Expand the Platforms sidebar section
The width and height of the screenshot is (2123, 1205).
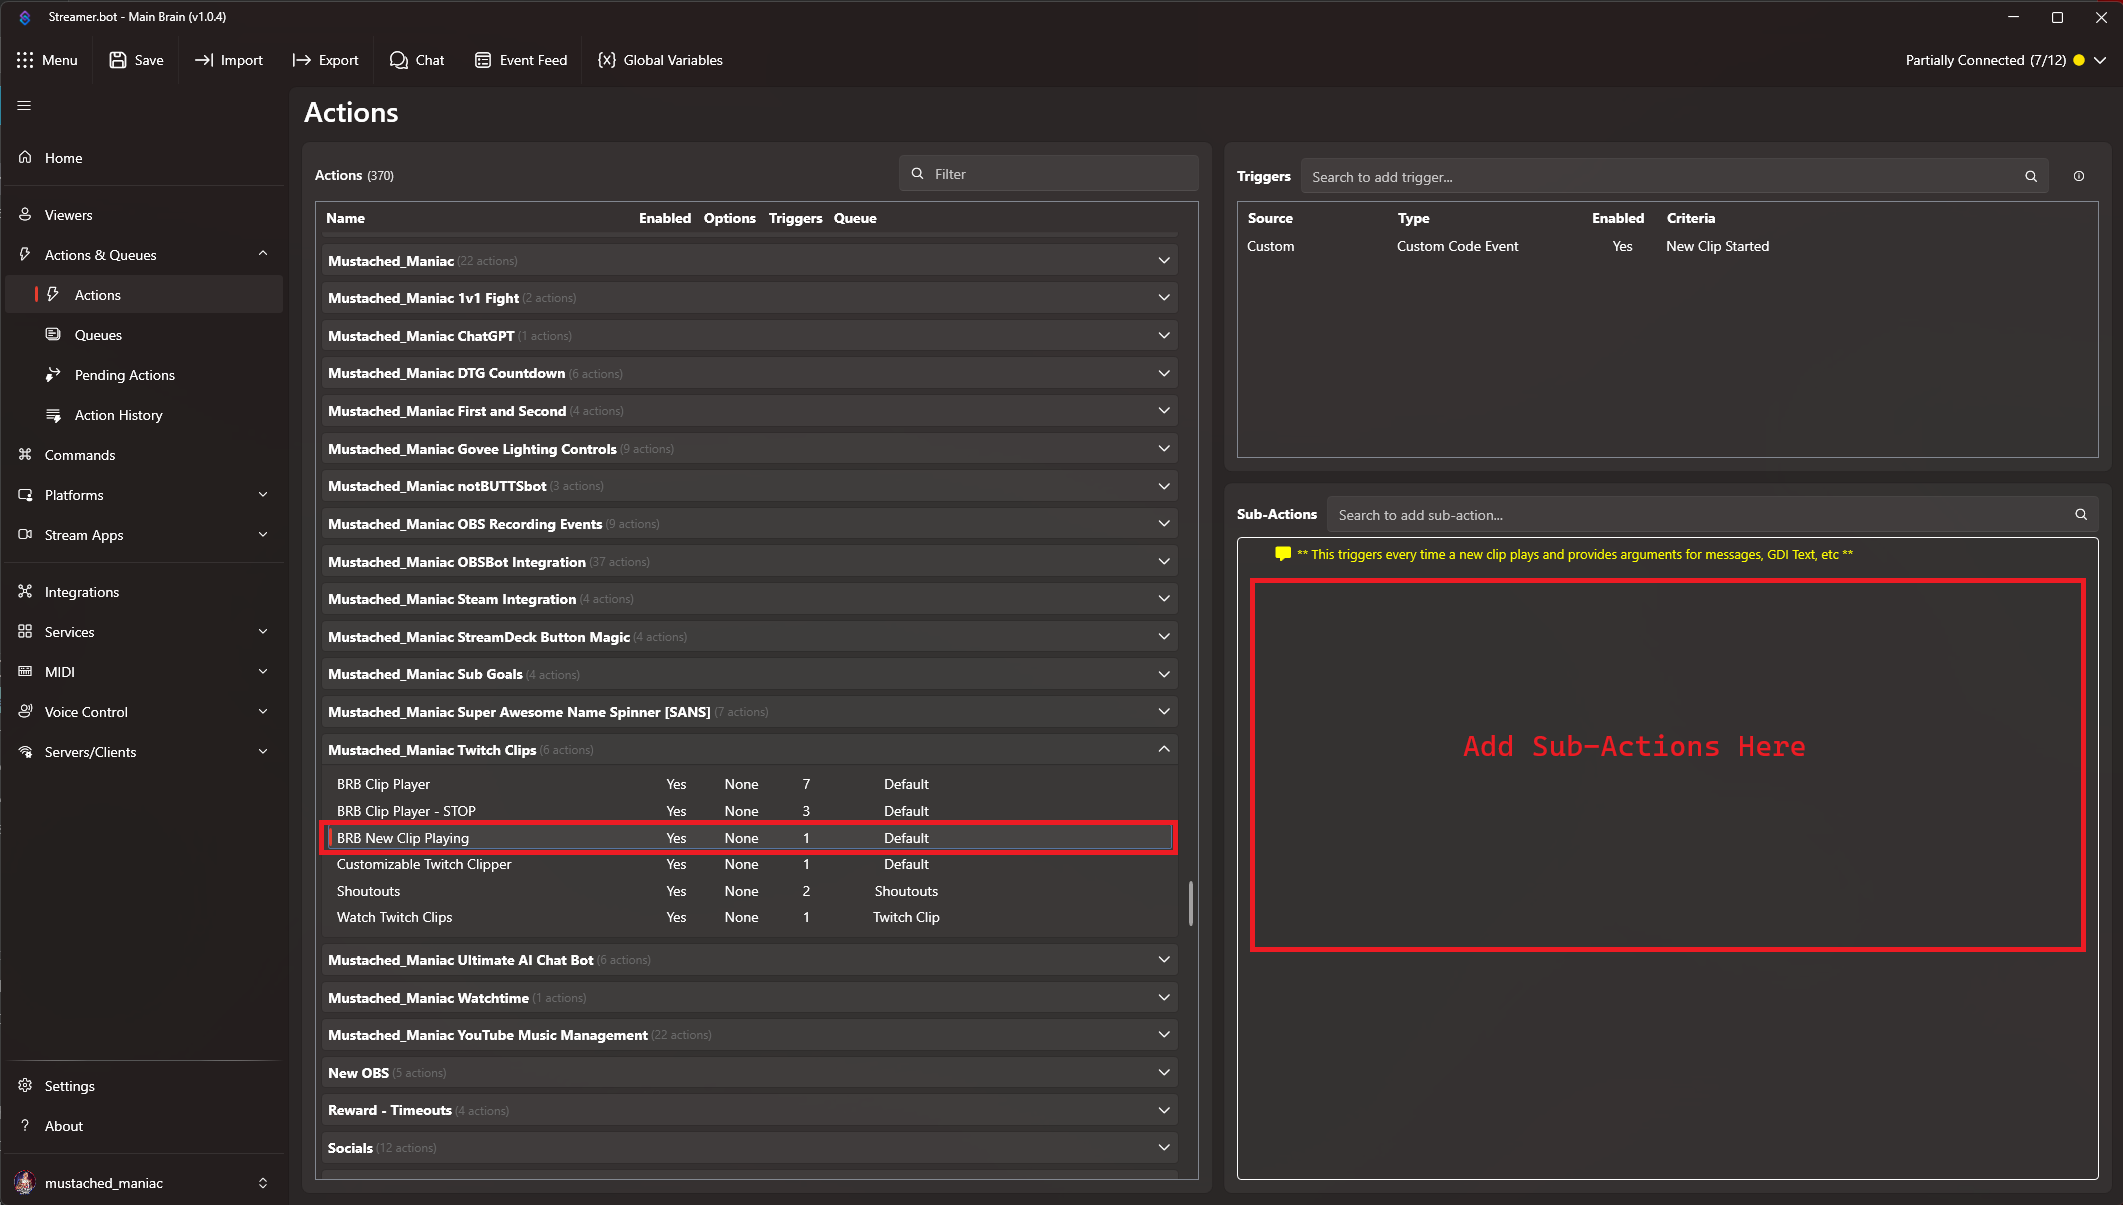(x=263, y=495)
